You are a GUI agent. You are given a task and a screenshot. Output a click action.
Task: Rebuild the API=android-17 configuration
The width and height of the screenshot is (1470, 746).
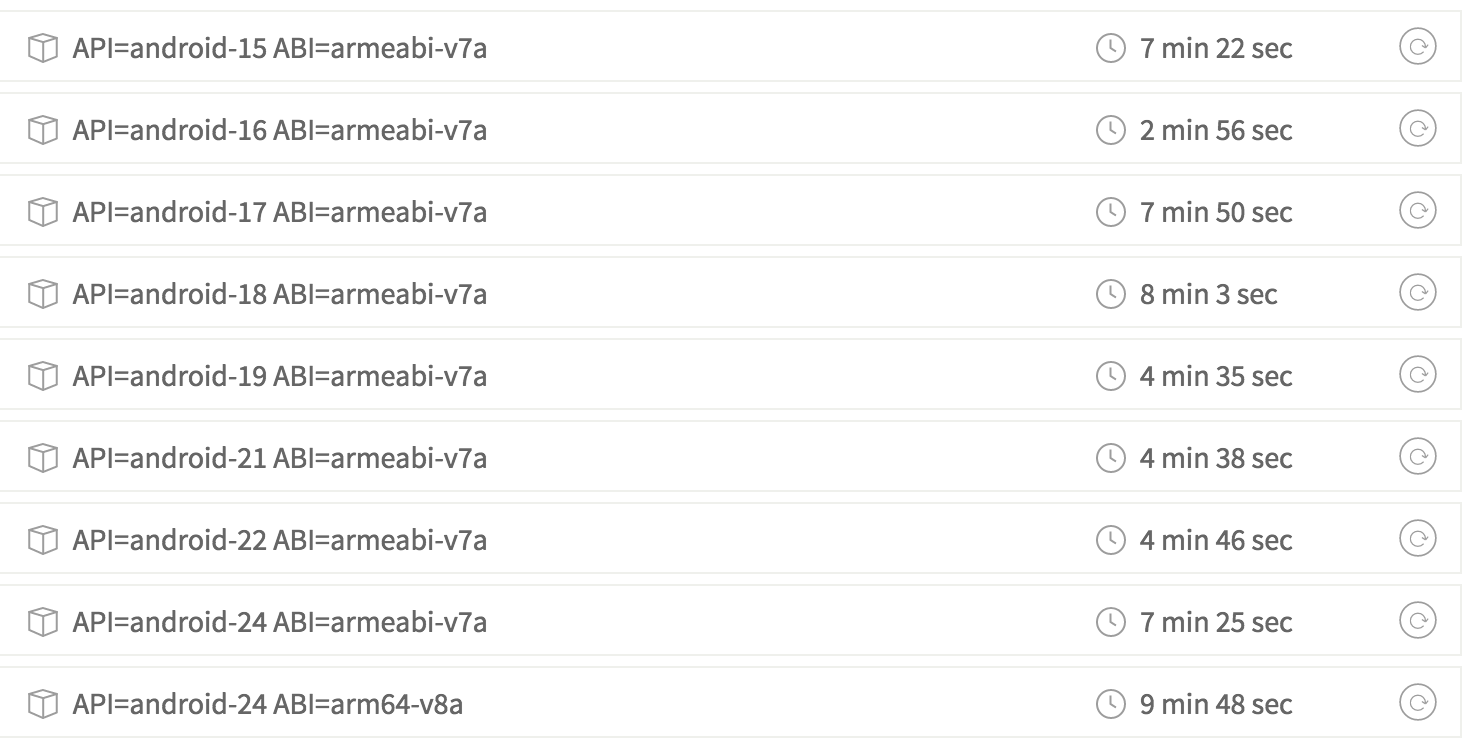1419,211
